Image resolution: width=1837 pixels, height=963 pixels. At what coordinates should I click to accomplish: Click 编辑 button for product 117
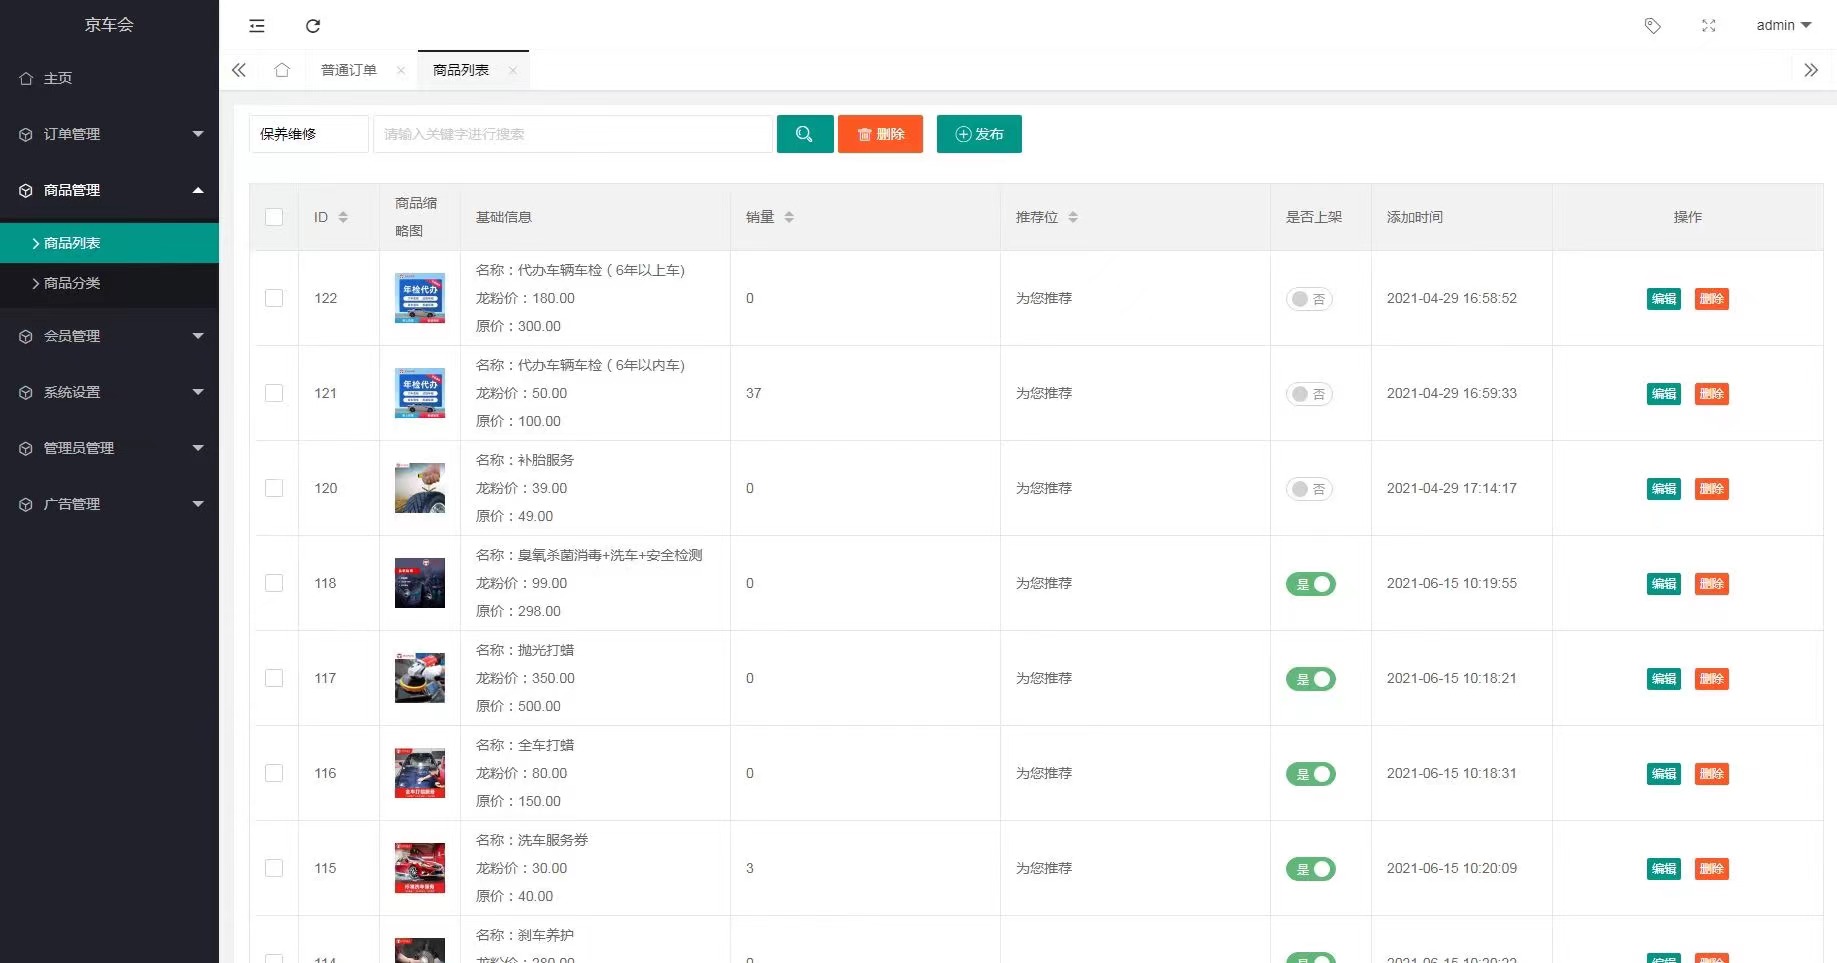tap(1663, 679)
